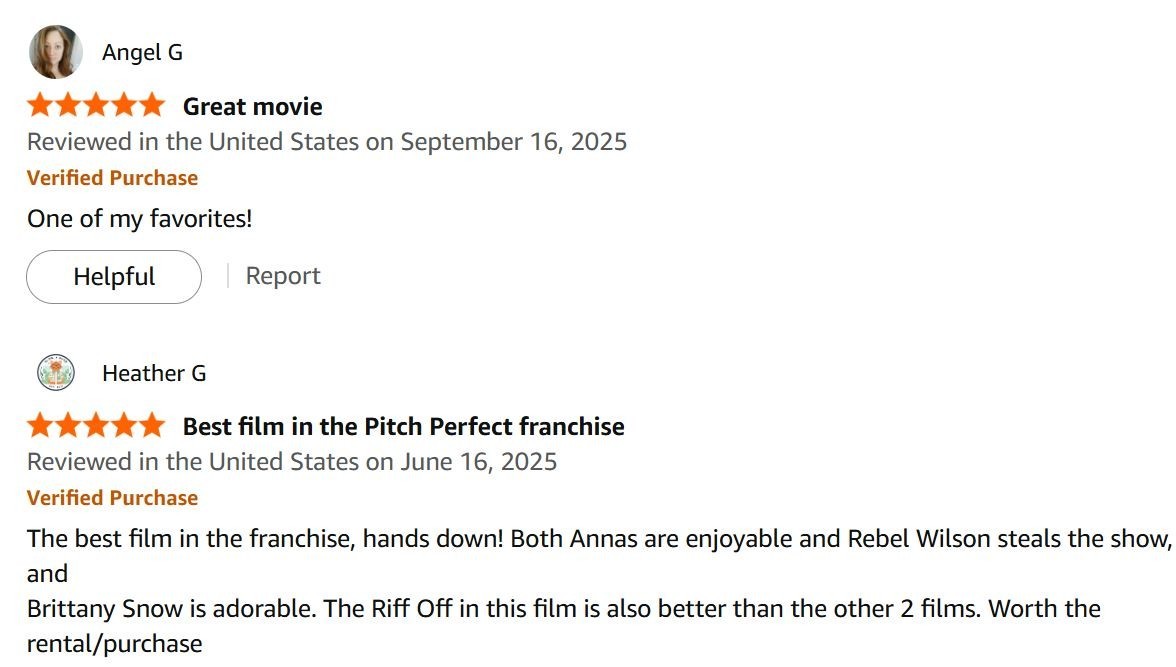The image size is (1176, 667).
Task: Click the September 16, 2025 review date
Action: click(x=514, y=142)
